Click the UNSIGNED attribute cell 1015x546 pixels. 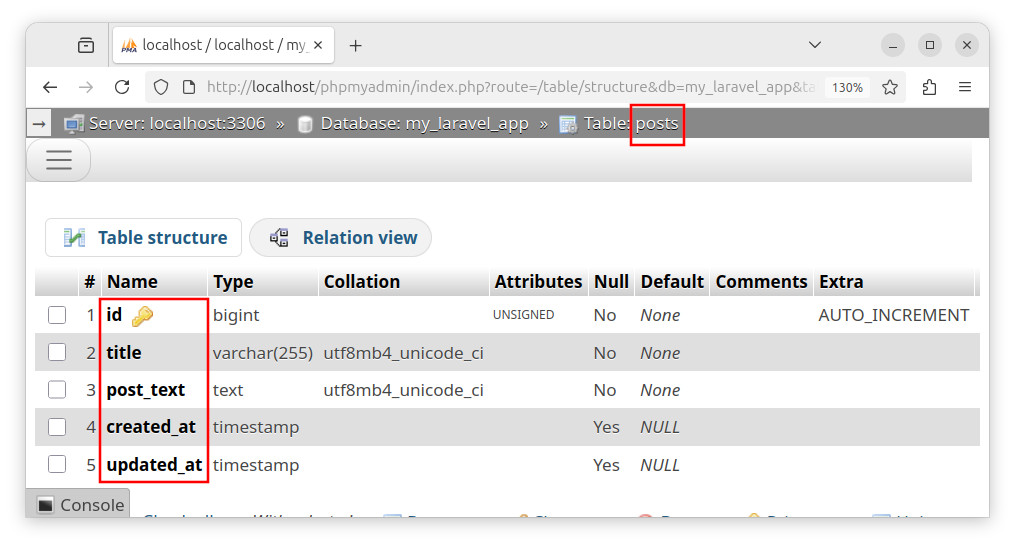tap(523, 315)
